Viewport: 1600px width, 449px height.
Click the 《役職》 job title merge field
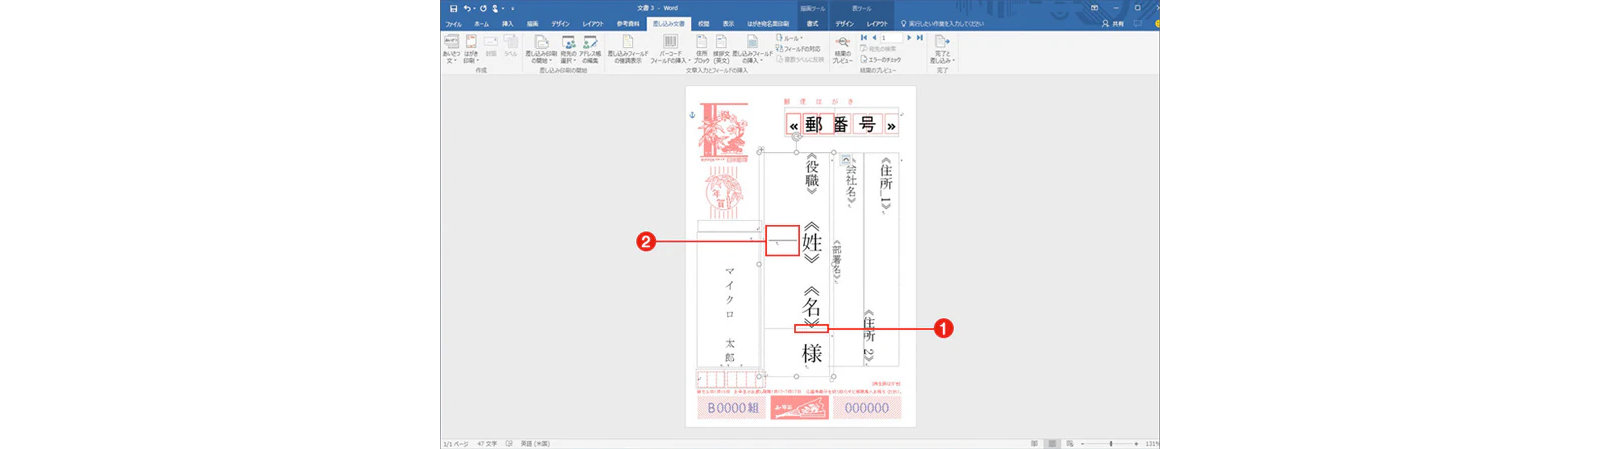point(812,172)
